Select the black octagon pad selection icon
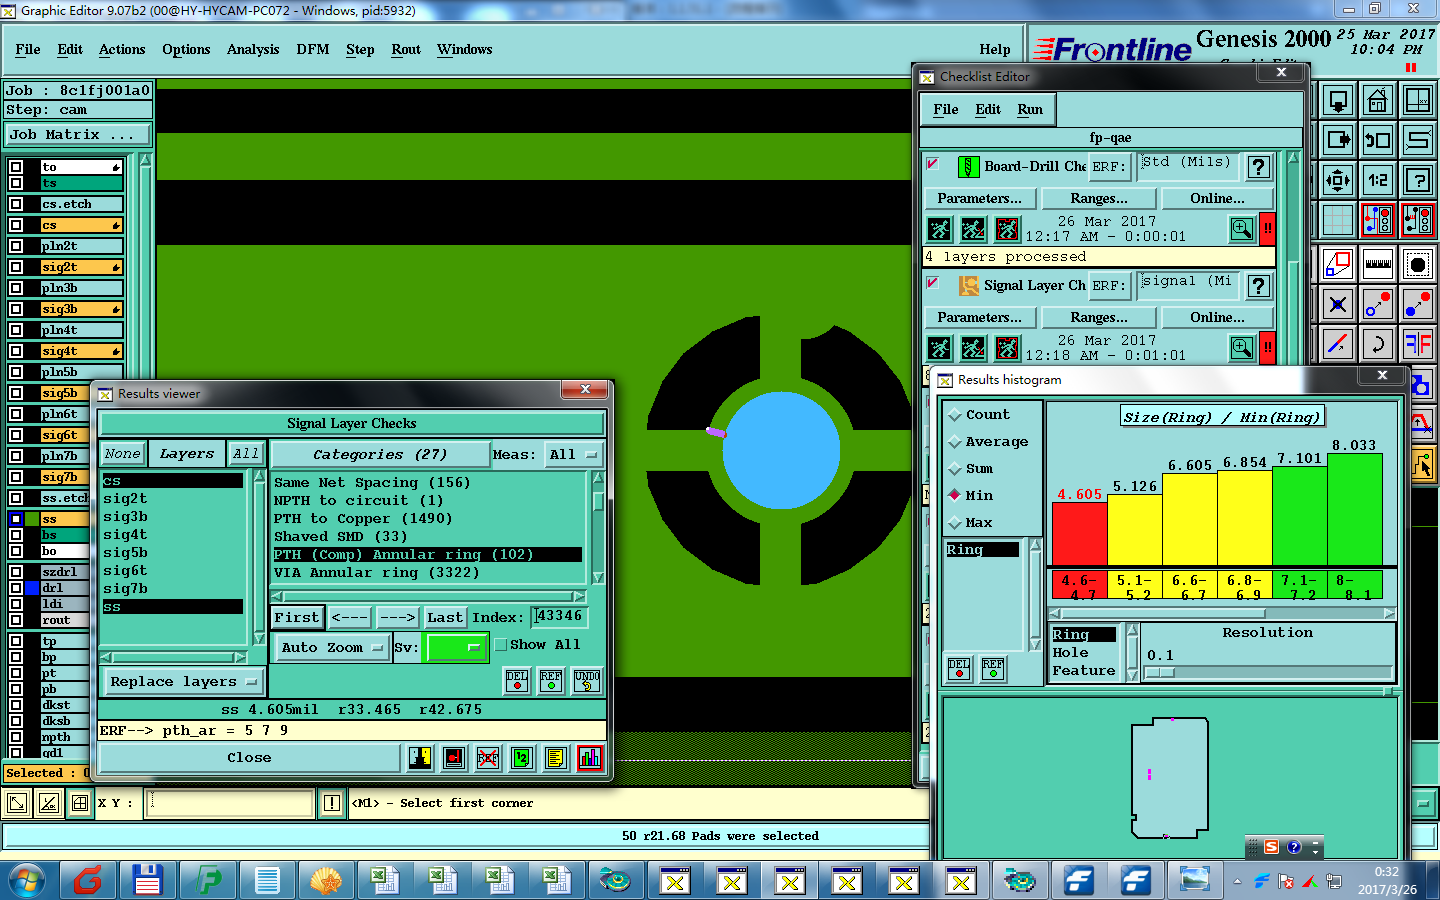 1418,264
